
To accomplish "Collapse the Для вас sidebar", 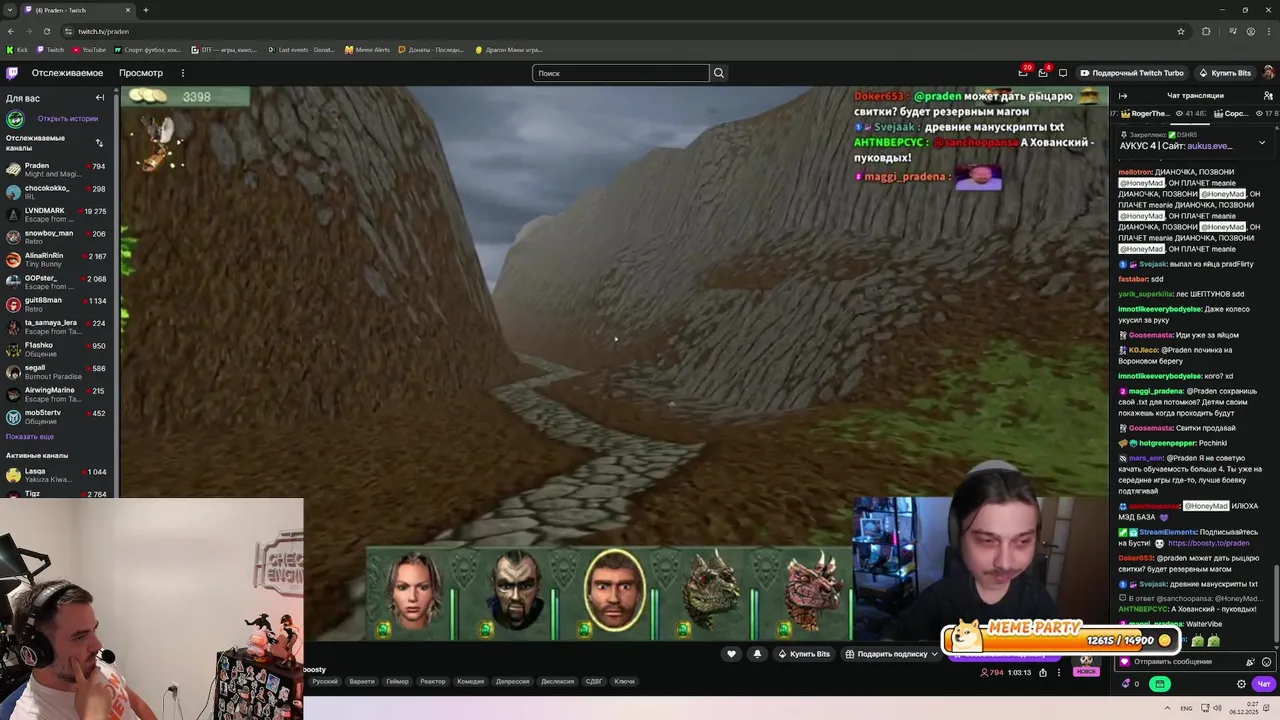I will click(x=100, y=98).
